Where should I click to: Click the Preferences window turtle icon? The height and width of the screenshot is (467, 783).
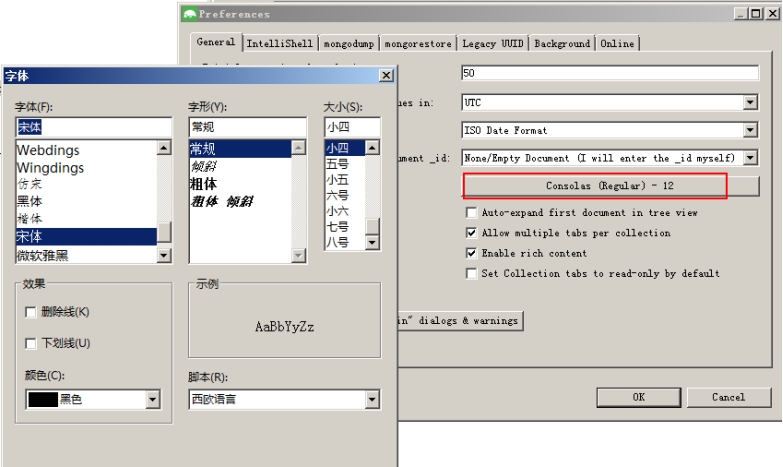pyautogui.click(x=189, y=14)
